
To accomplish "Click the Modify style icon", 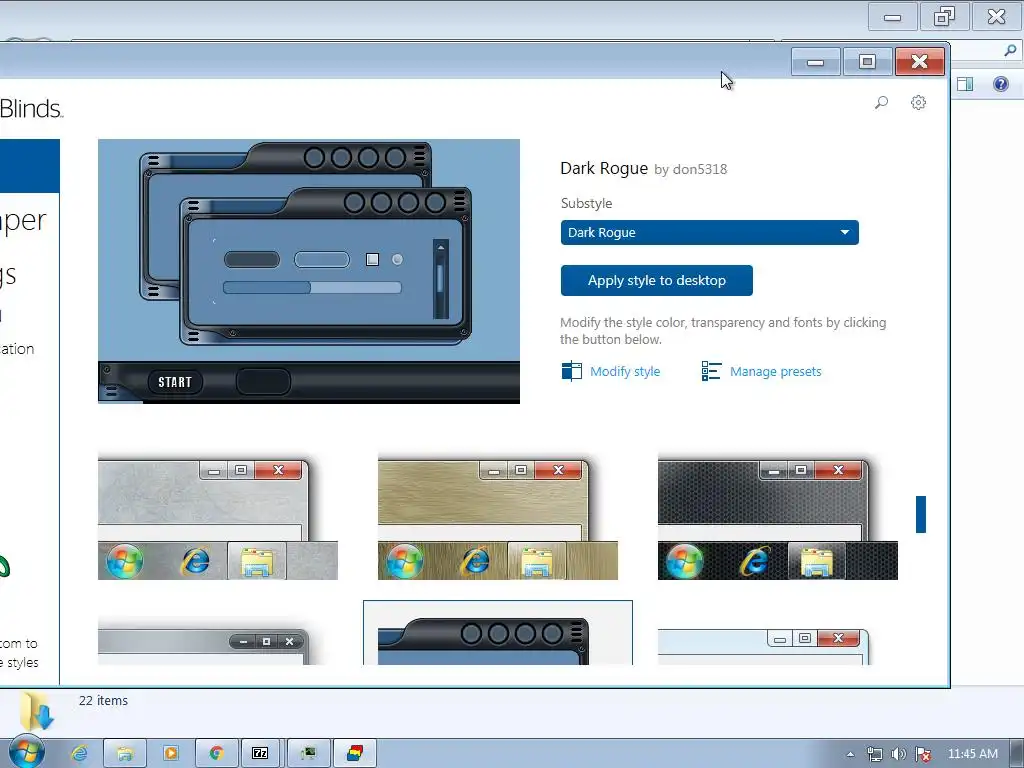I will pyautogui.click(x=571, y=371).
